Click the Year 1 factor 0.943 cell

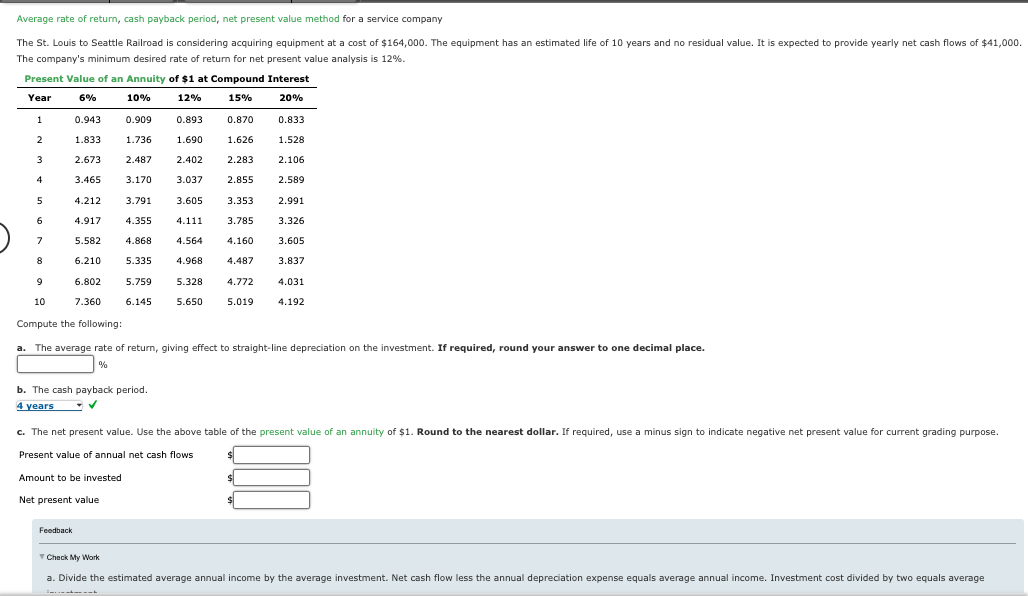(89, 119)
